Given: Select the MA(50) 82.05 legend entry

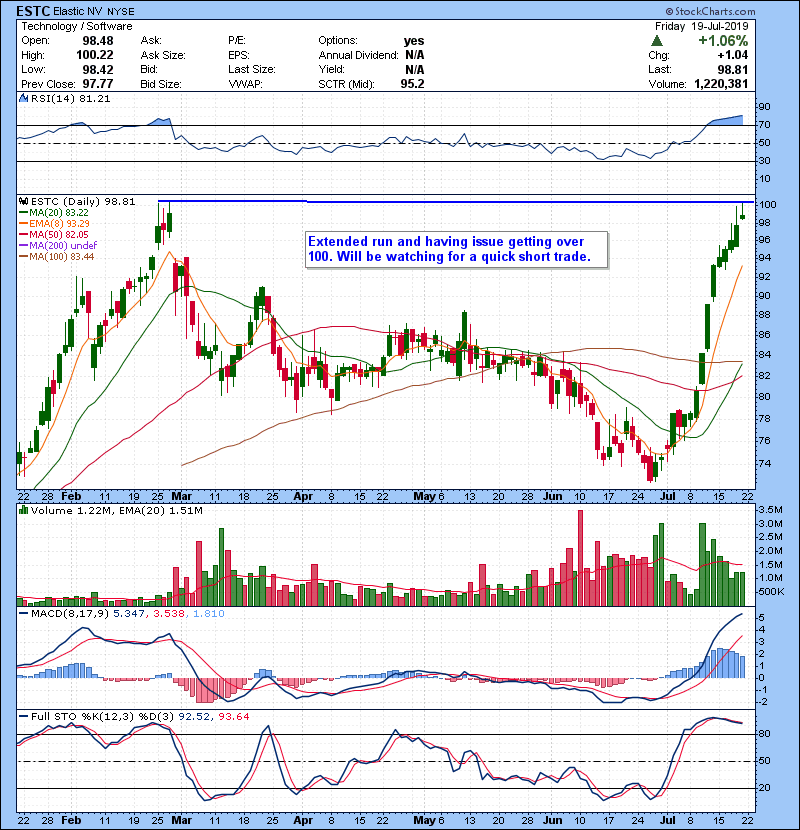Looking at the screenshot, I should click(x=54, y=234).
